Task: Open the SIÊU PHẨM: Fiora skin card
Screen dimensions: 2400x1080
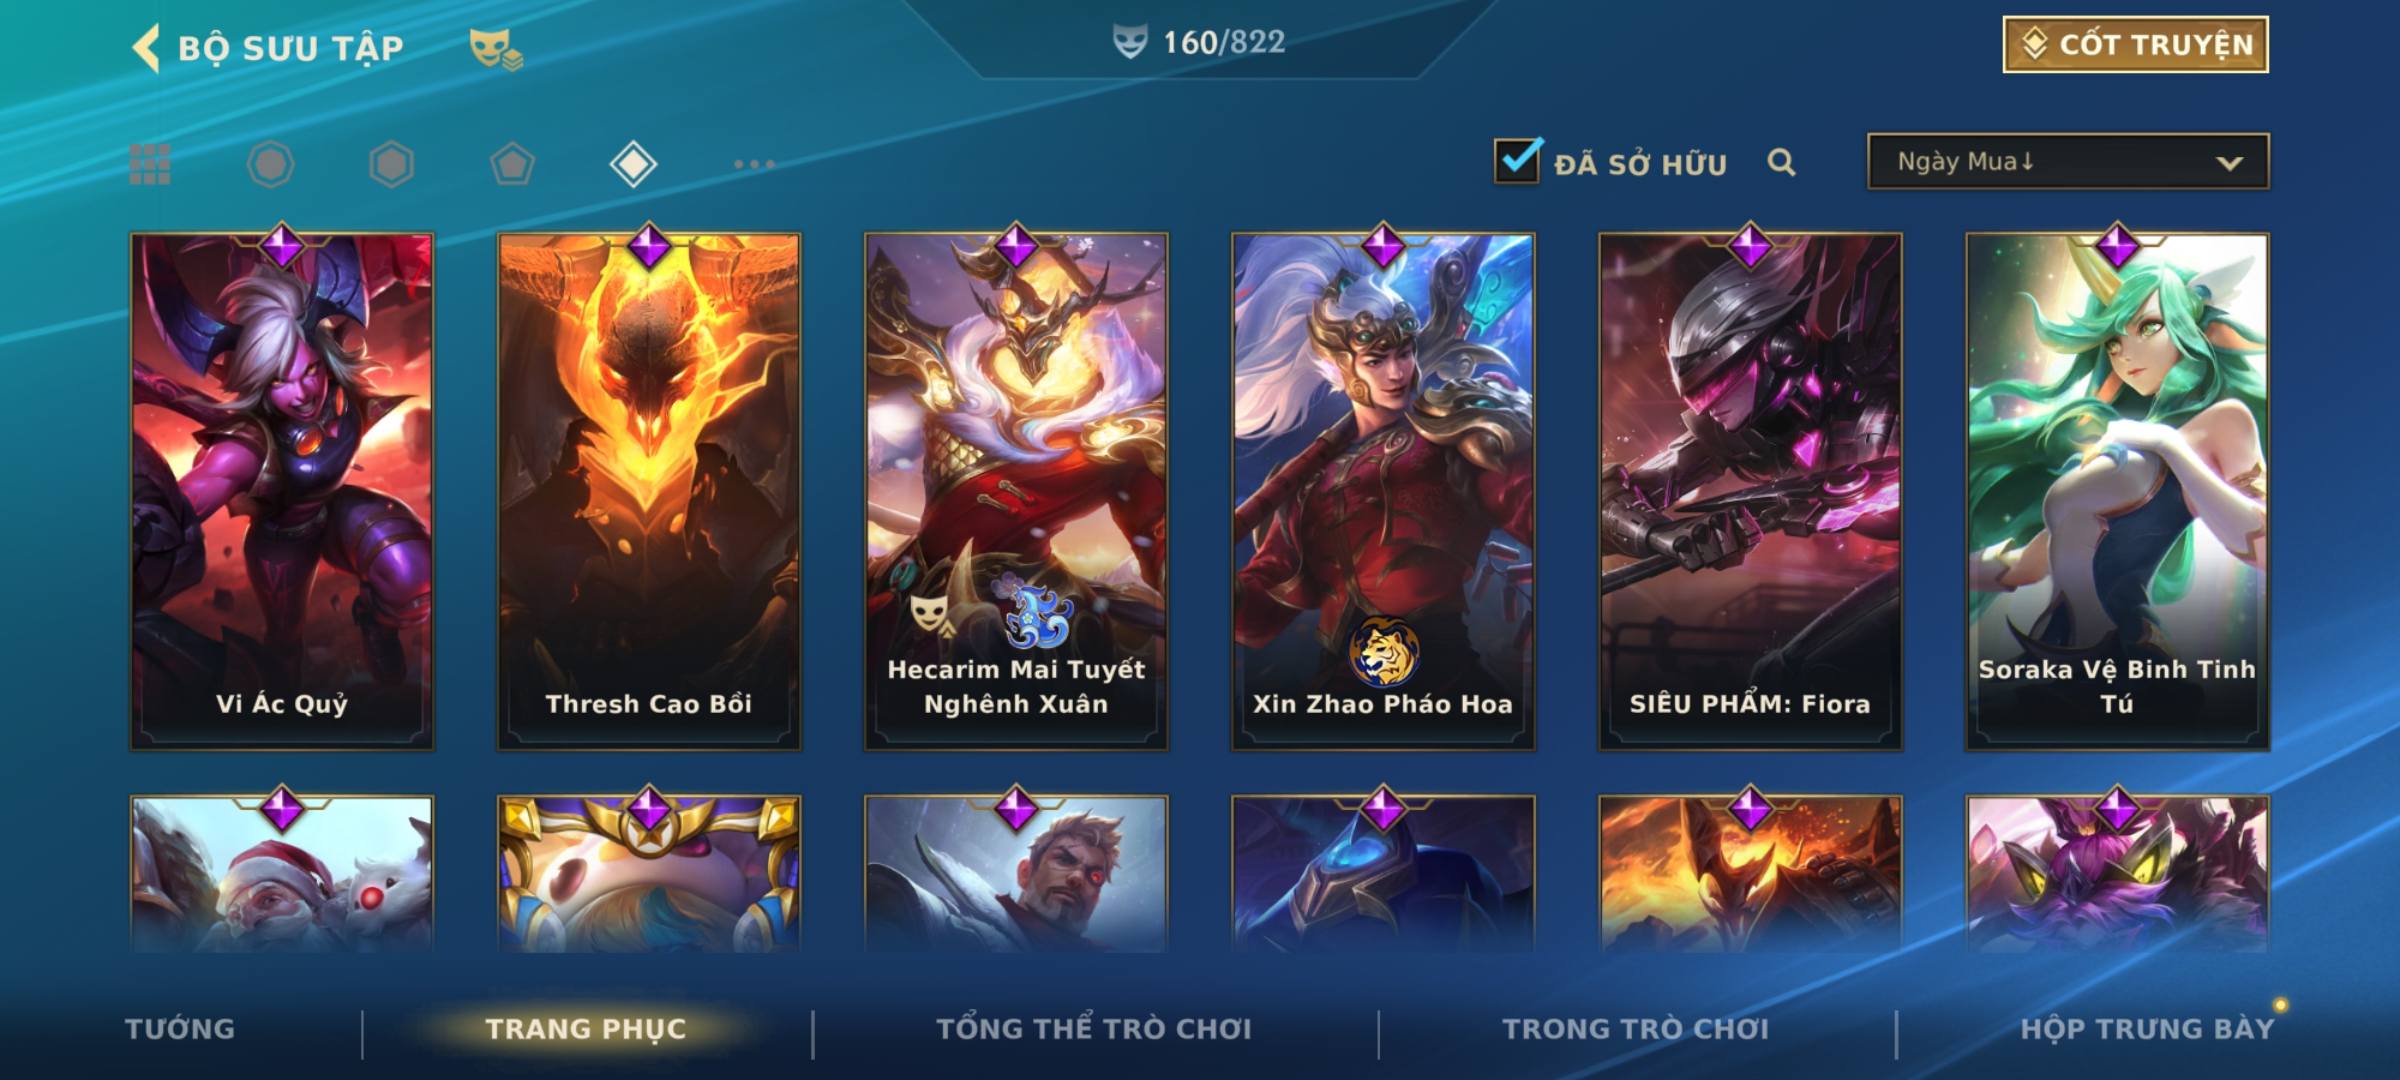Action: pos(1750,490)
